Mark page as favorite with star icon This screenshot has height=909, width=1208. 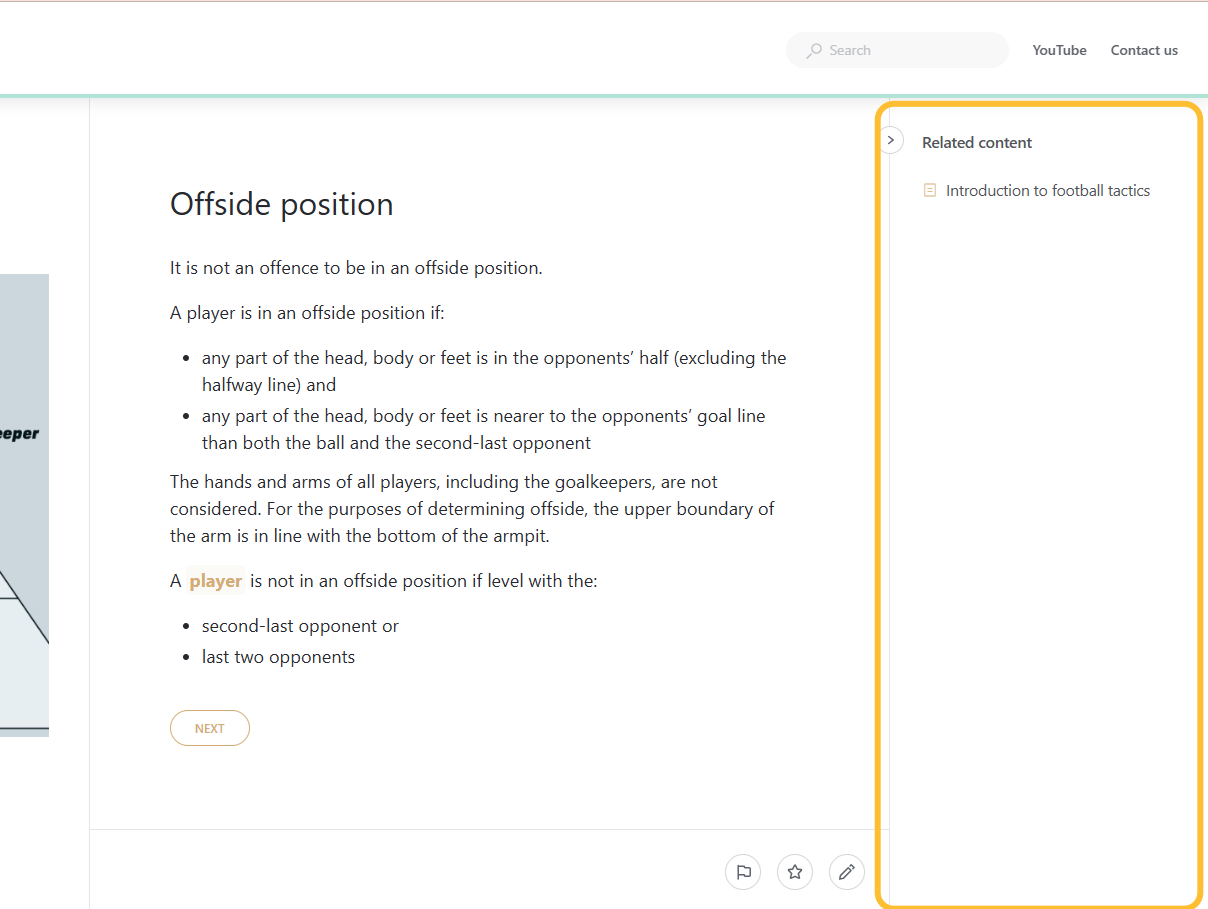795,872
